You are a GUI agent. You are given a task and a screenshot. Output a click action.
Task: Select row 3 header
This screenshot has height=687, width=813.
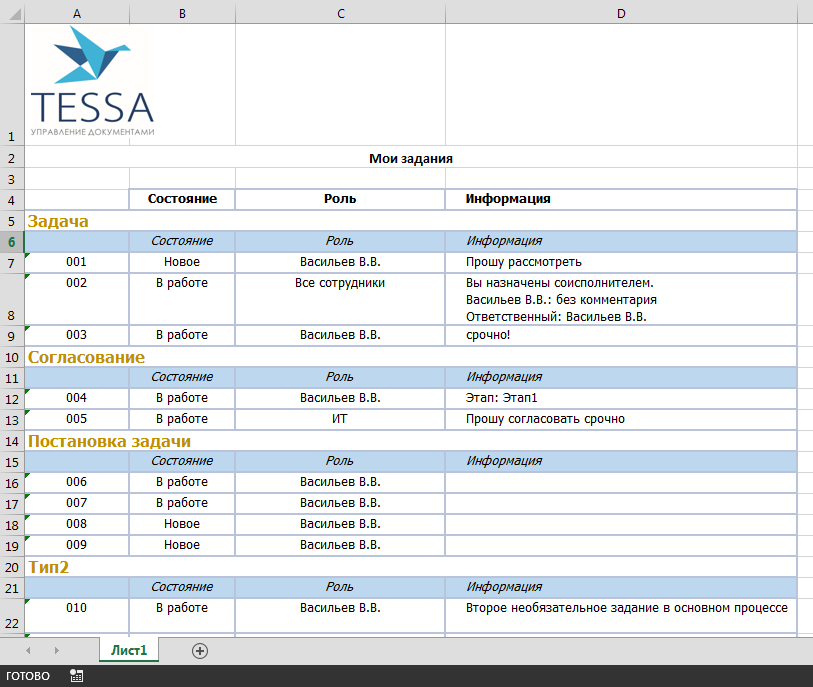(11, 179)
